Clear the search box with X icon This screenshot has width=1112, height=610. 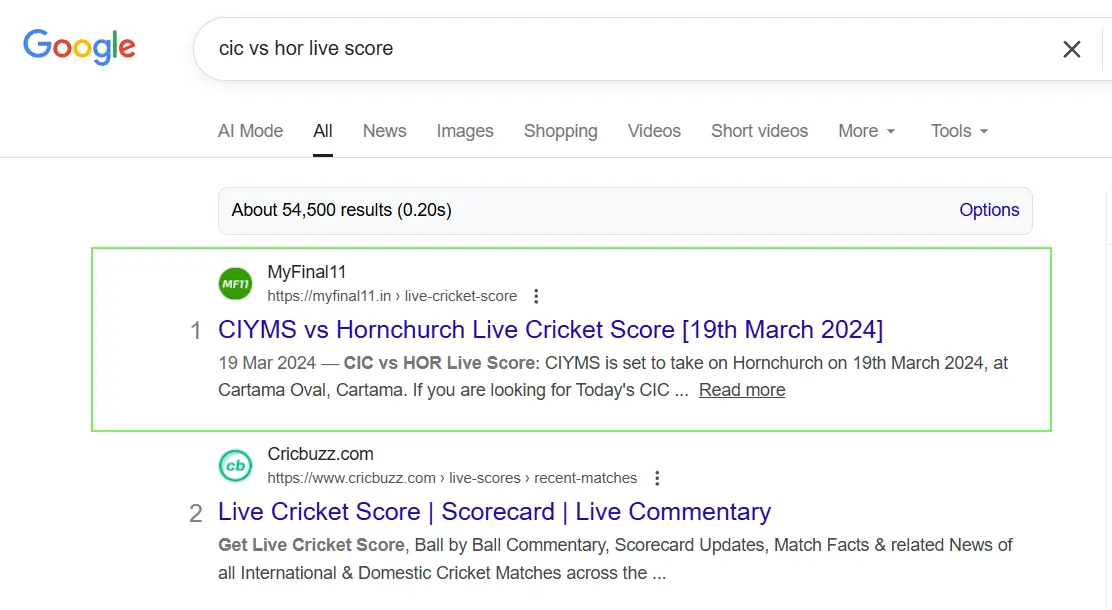click(x=1071, y=49)
